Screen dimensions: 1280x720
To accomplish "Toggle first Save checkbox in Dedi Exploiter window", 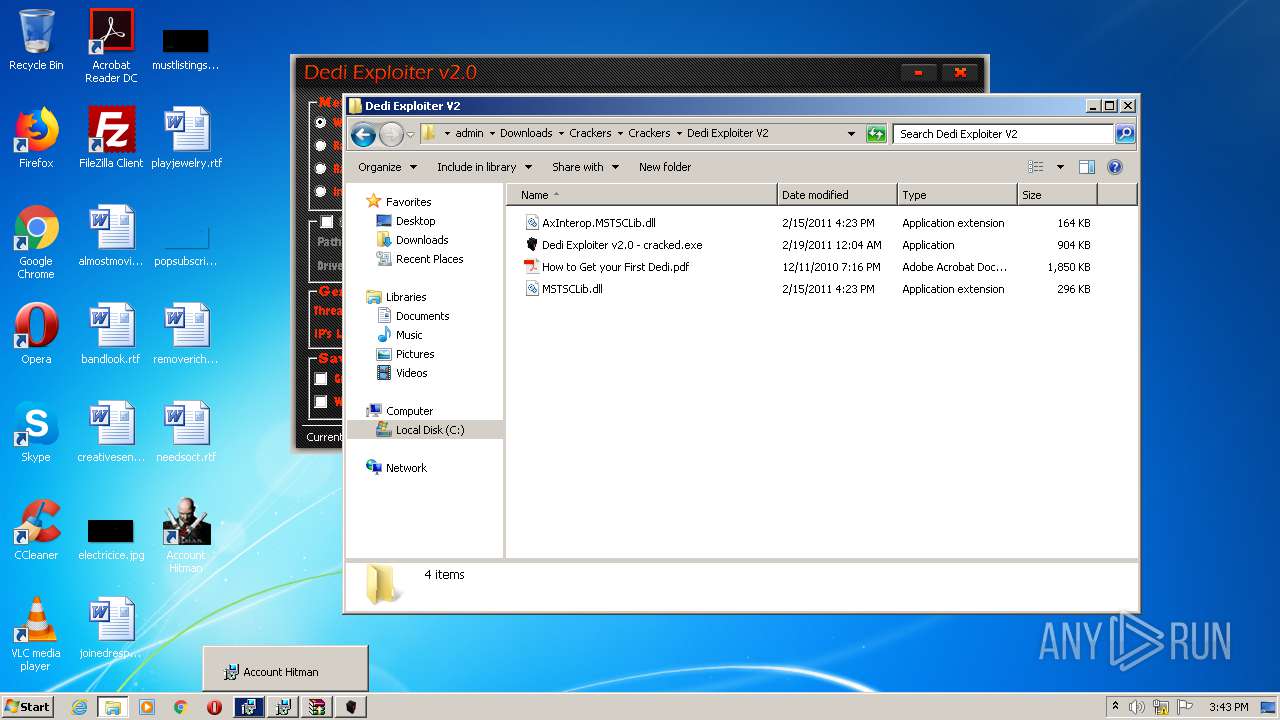I will (321, 379).
